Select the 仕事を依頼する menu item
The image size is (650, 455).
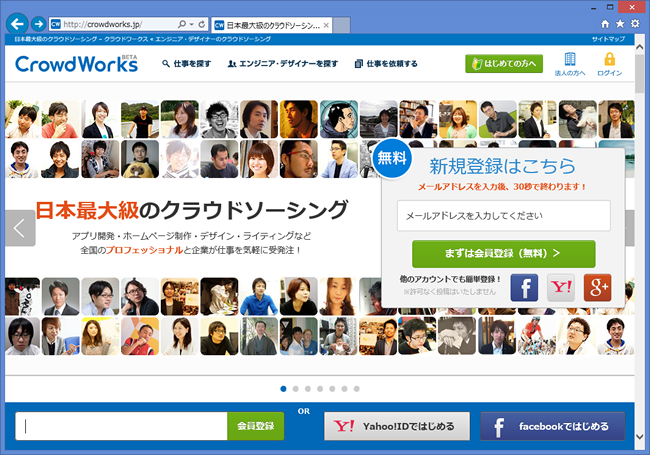385,64
